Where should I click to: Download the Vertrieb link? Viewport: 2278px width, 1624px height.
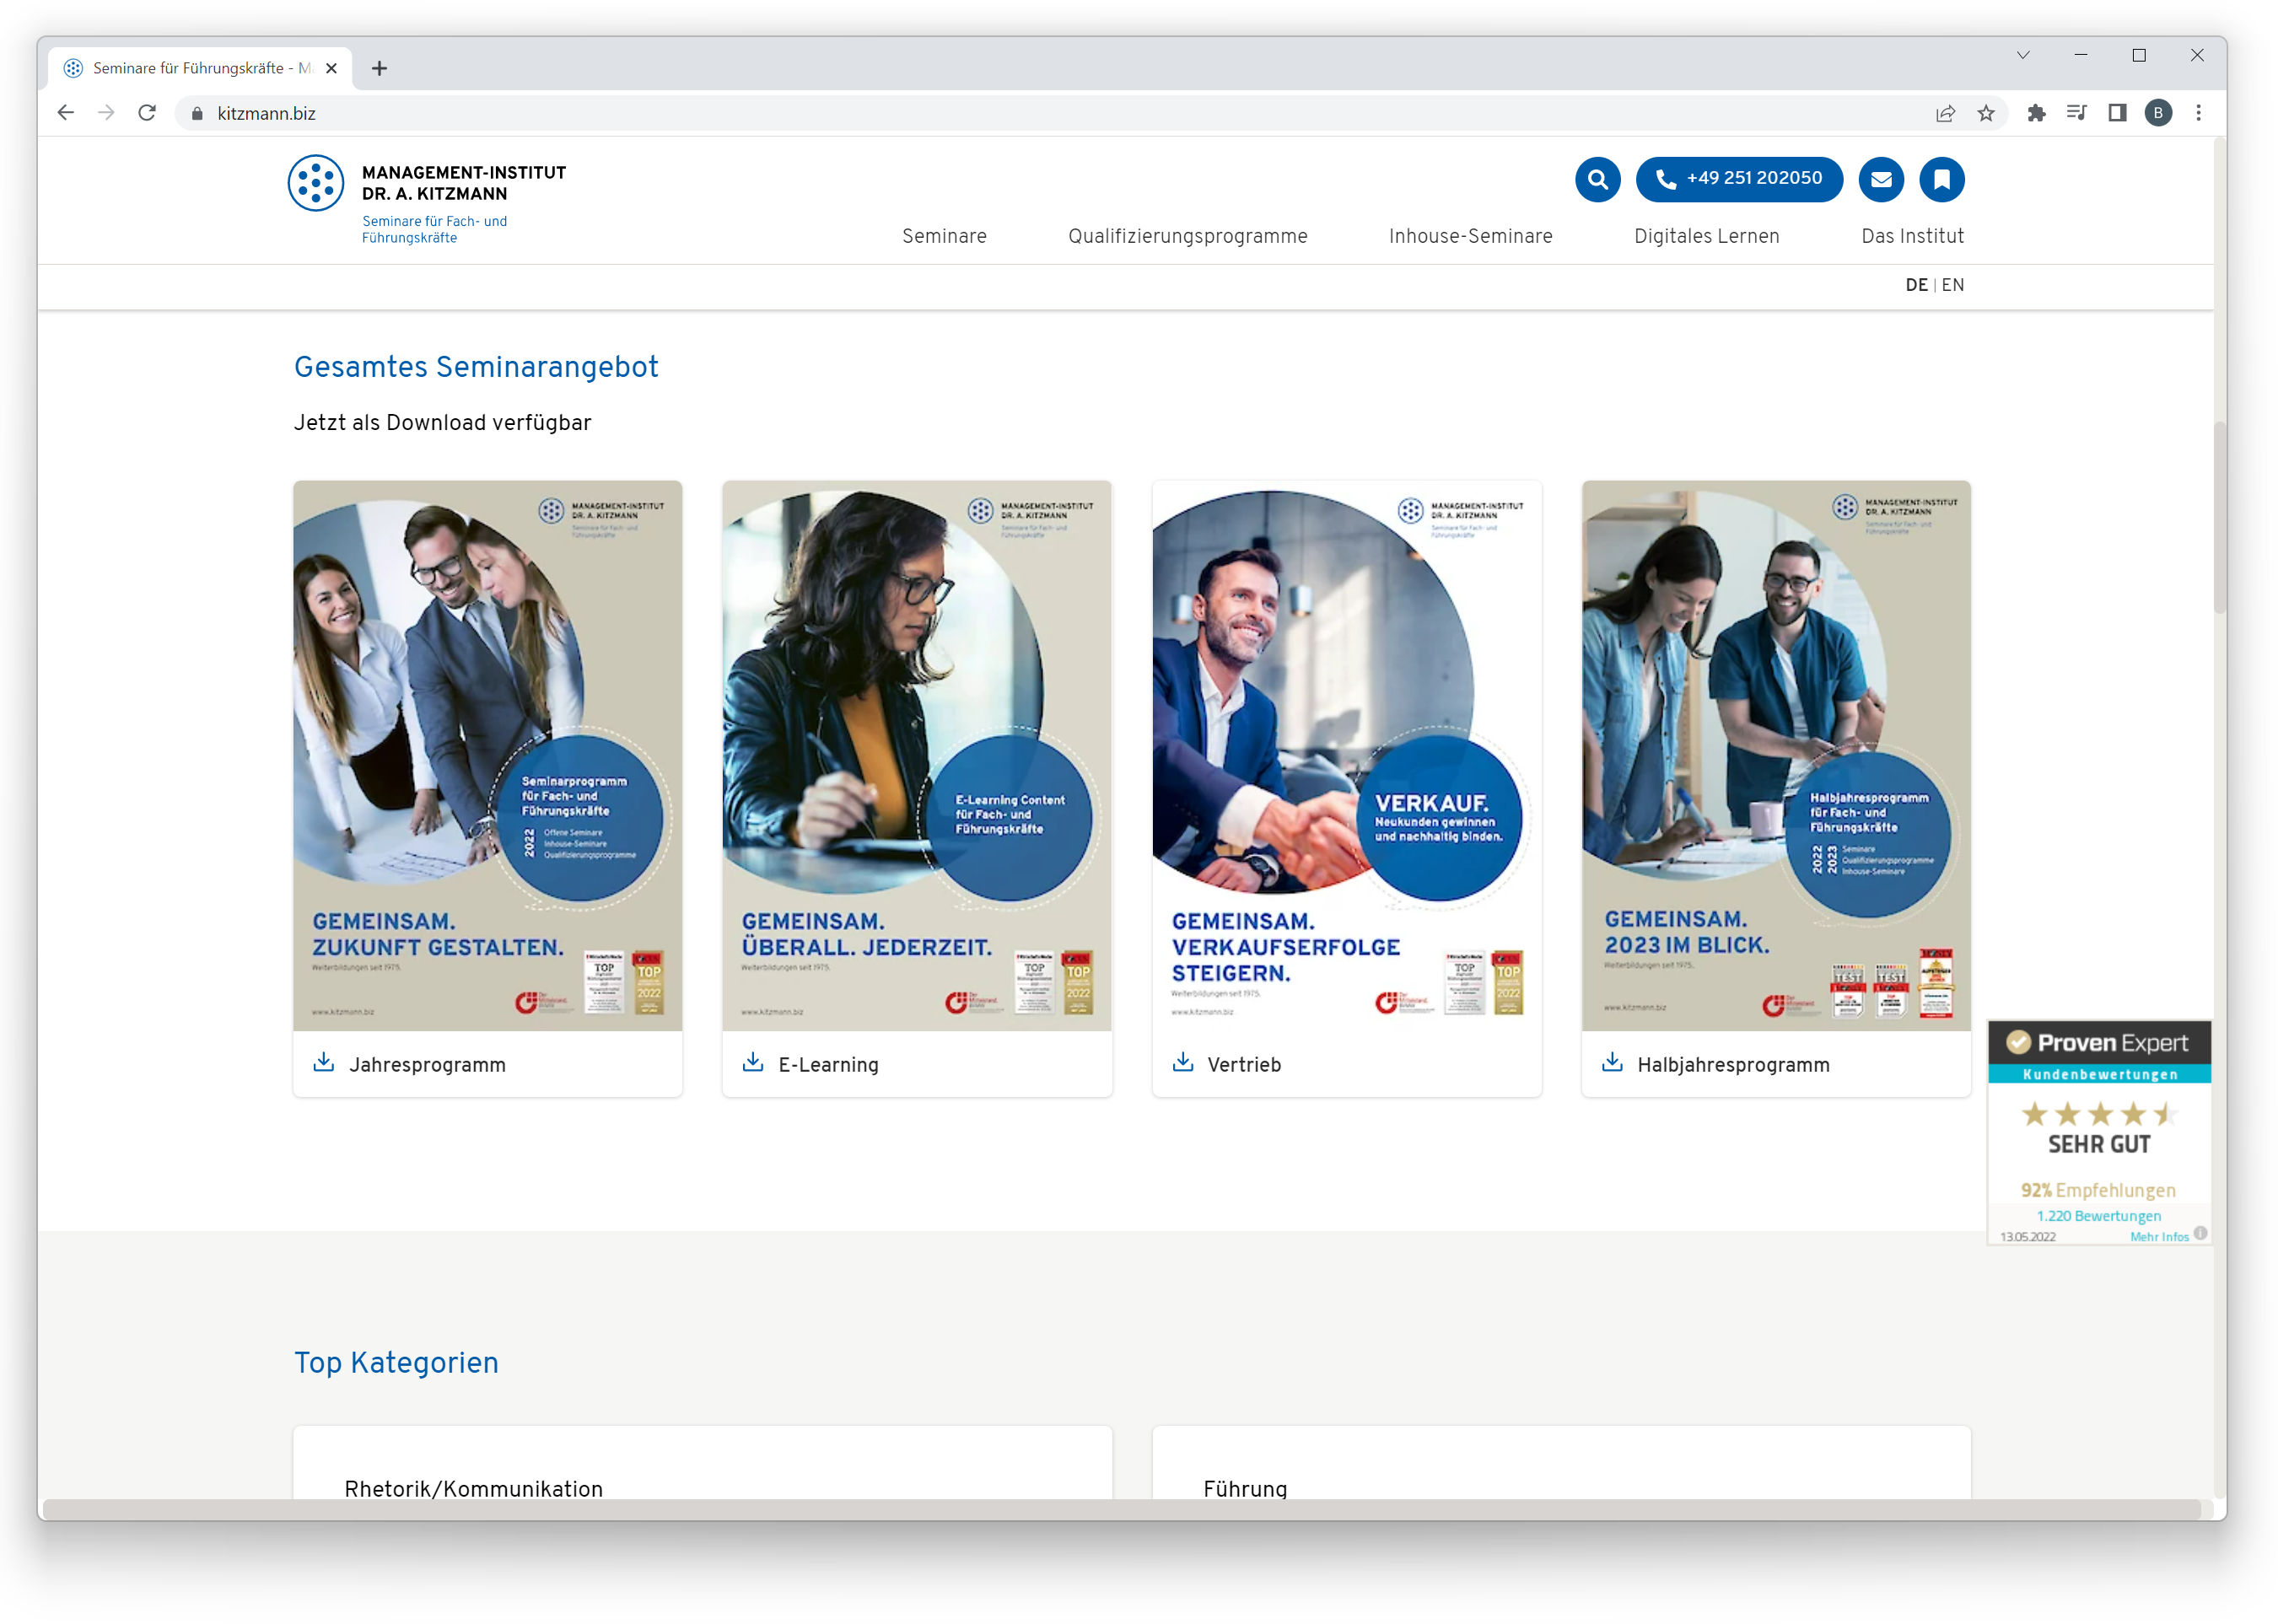[x=1243, y=1065]
